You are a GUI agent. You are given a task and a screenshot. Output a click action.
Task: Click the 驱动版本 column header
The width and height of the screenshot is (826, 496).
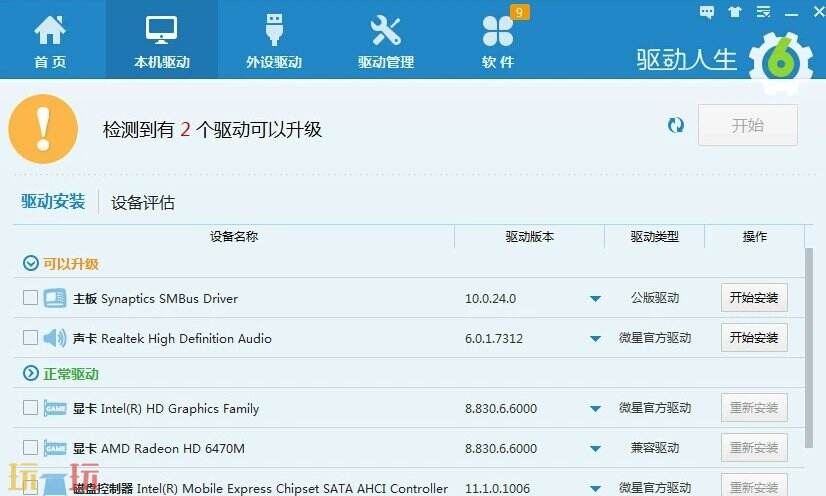pyautogui.click(x=529, y=237)
